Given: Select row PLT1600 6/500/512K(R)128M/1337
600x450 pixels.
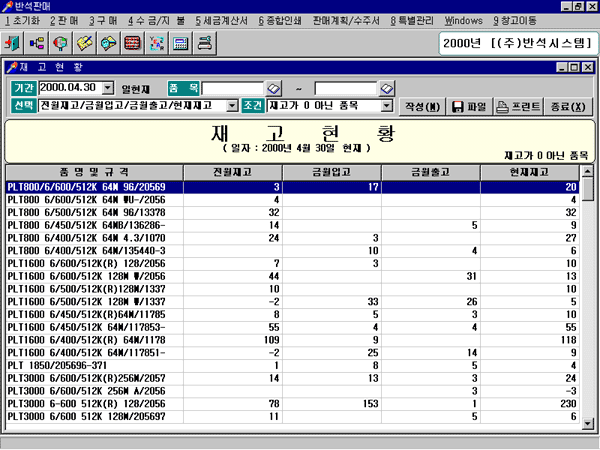Looking at the screenshot, I should [293, 289].
